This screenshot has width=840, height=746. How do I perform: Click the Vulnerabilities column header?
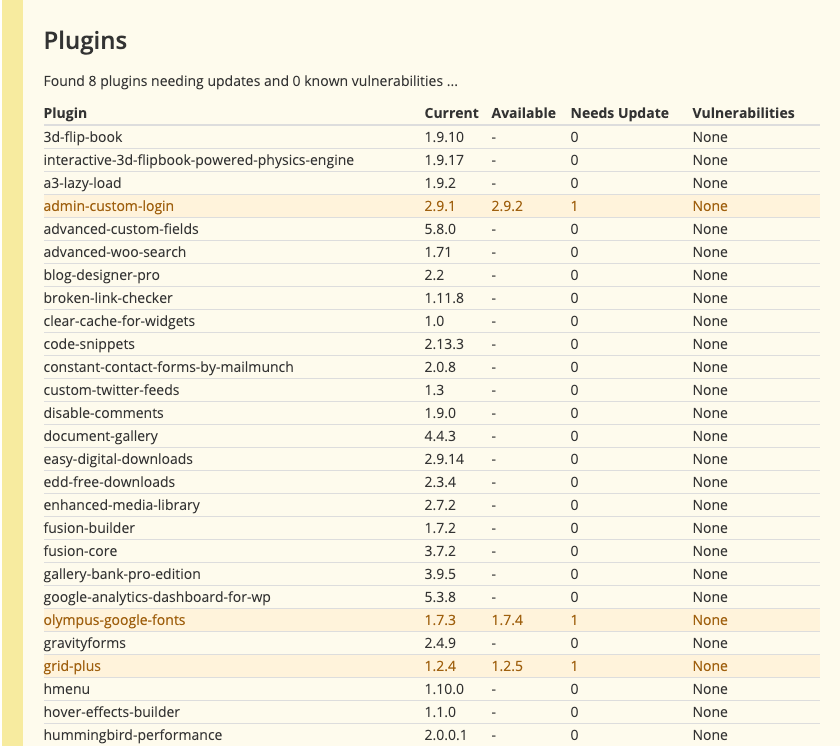point(743,113)
